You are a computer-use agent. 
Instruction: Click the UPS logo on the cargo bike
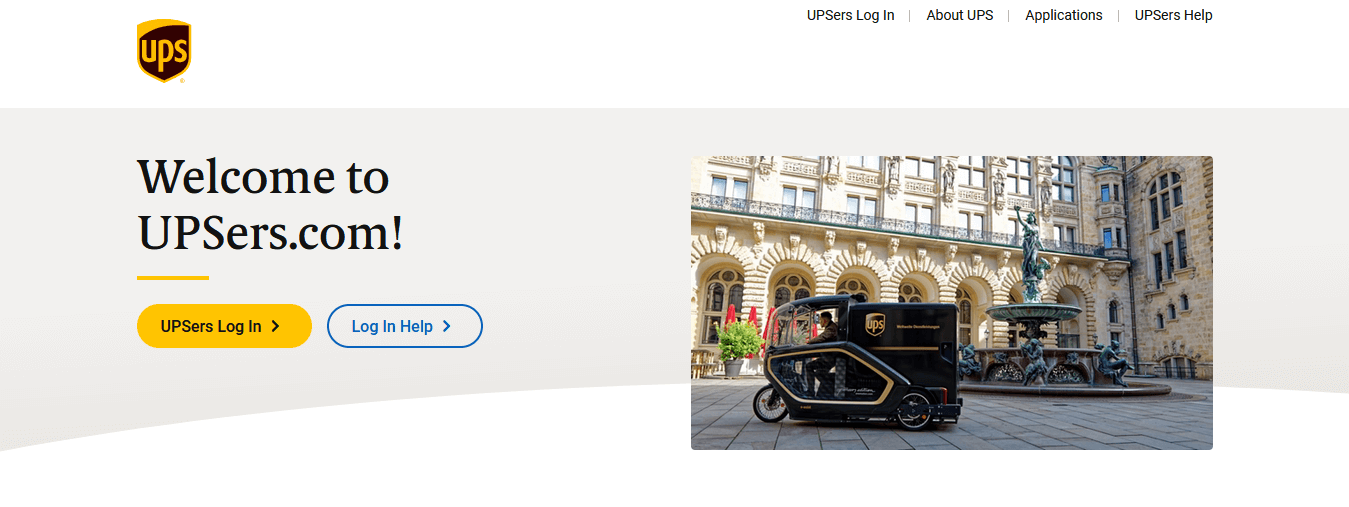(875, 324)
